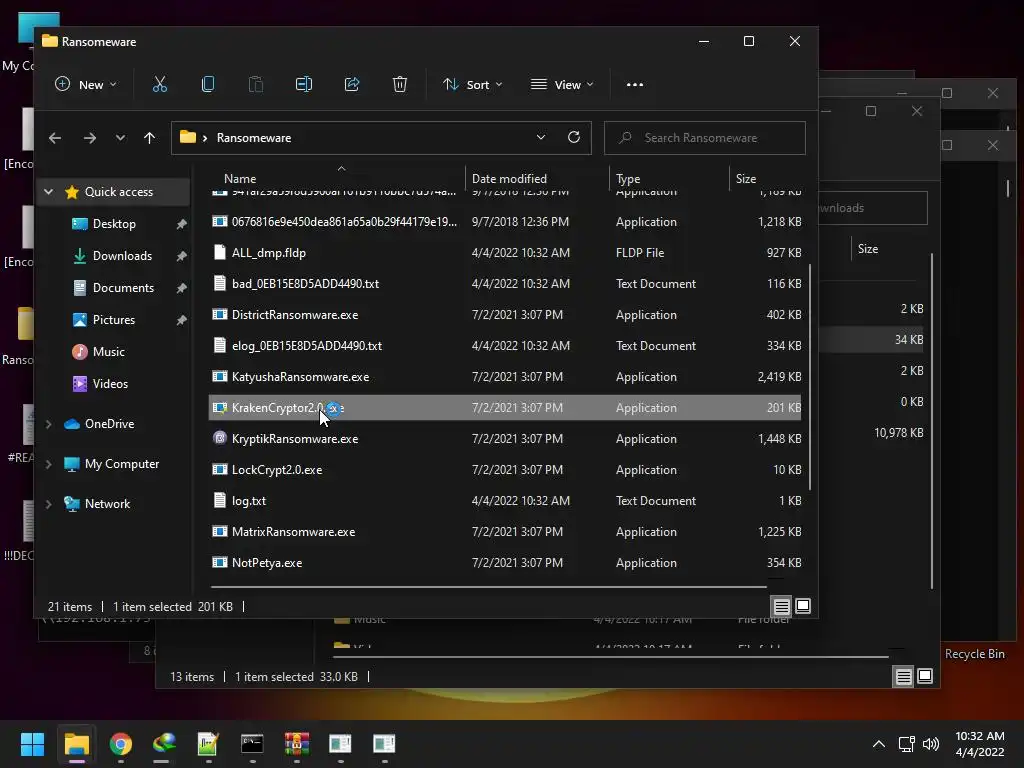Select Music in navigation pane

[x=108, y=352]
